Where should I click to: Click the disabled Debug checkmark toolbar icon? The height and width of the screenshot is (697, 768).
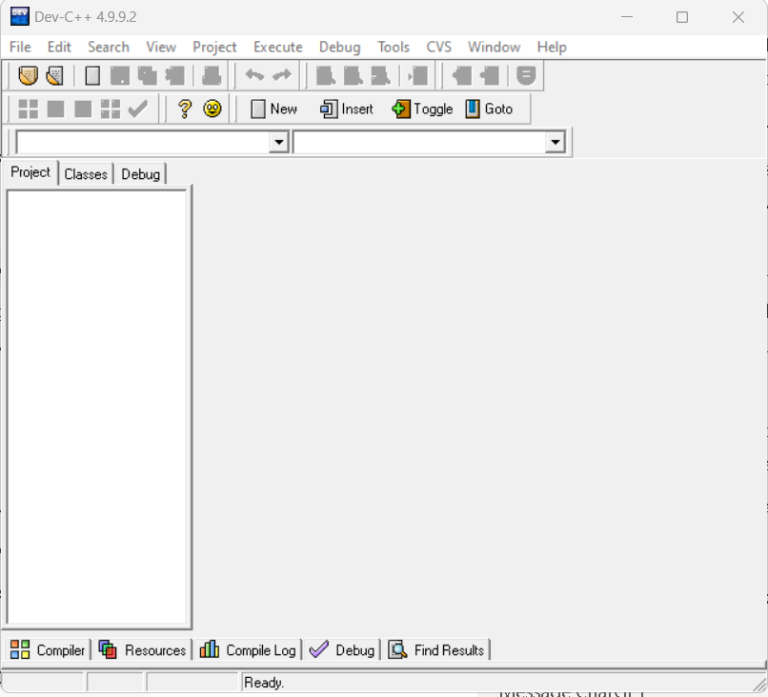click(138, 109)
